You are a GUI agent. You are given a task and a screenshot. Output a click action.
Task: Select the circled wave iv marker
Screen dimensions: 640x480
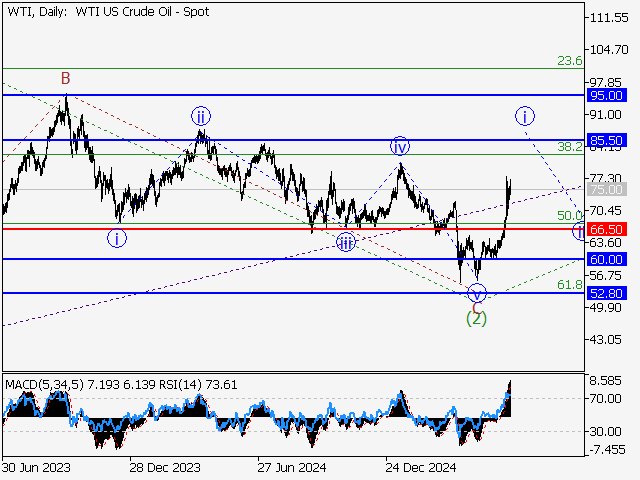[x=399, y=146]
